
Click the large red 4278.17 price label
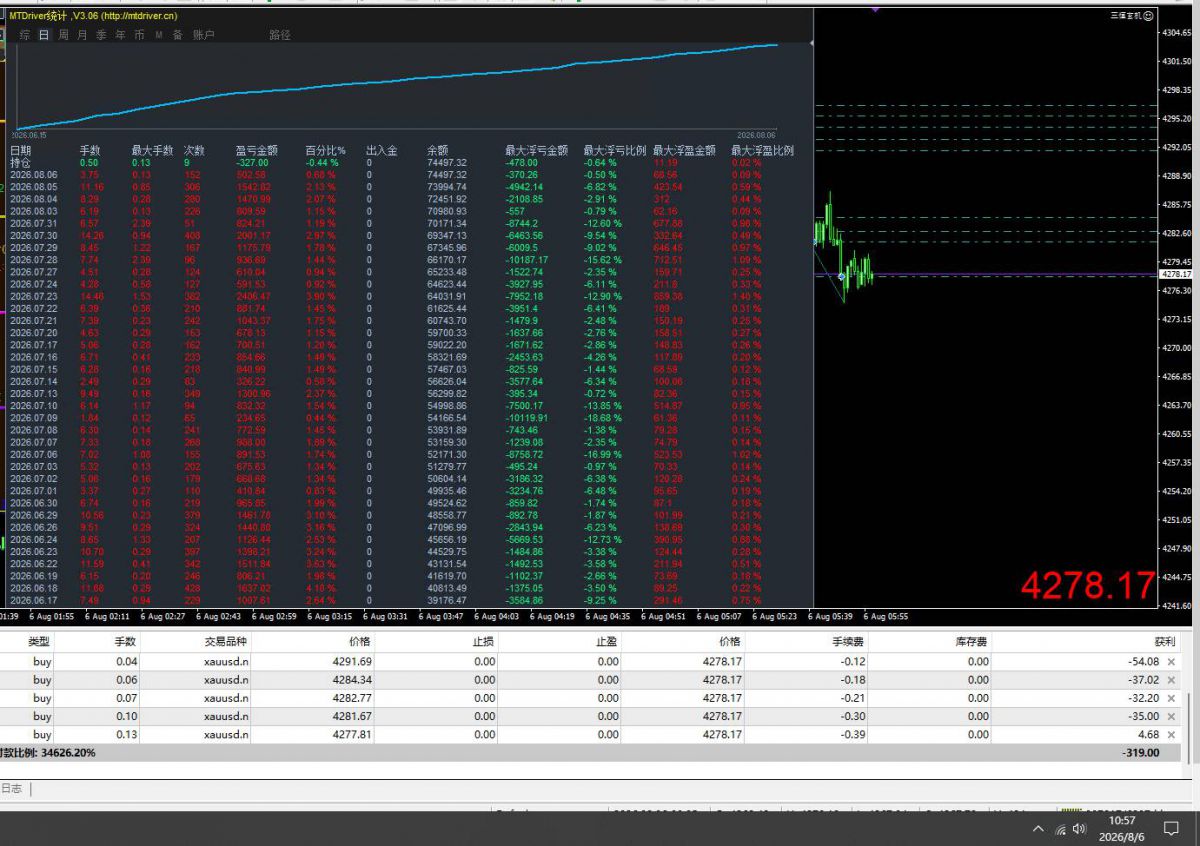coord(1088,585)
